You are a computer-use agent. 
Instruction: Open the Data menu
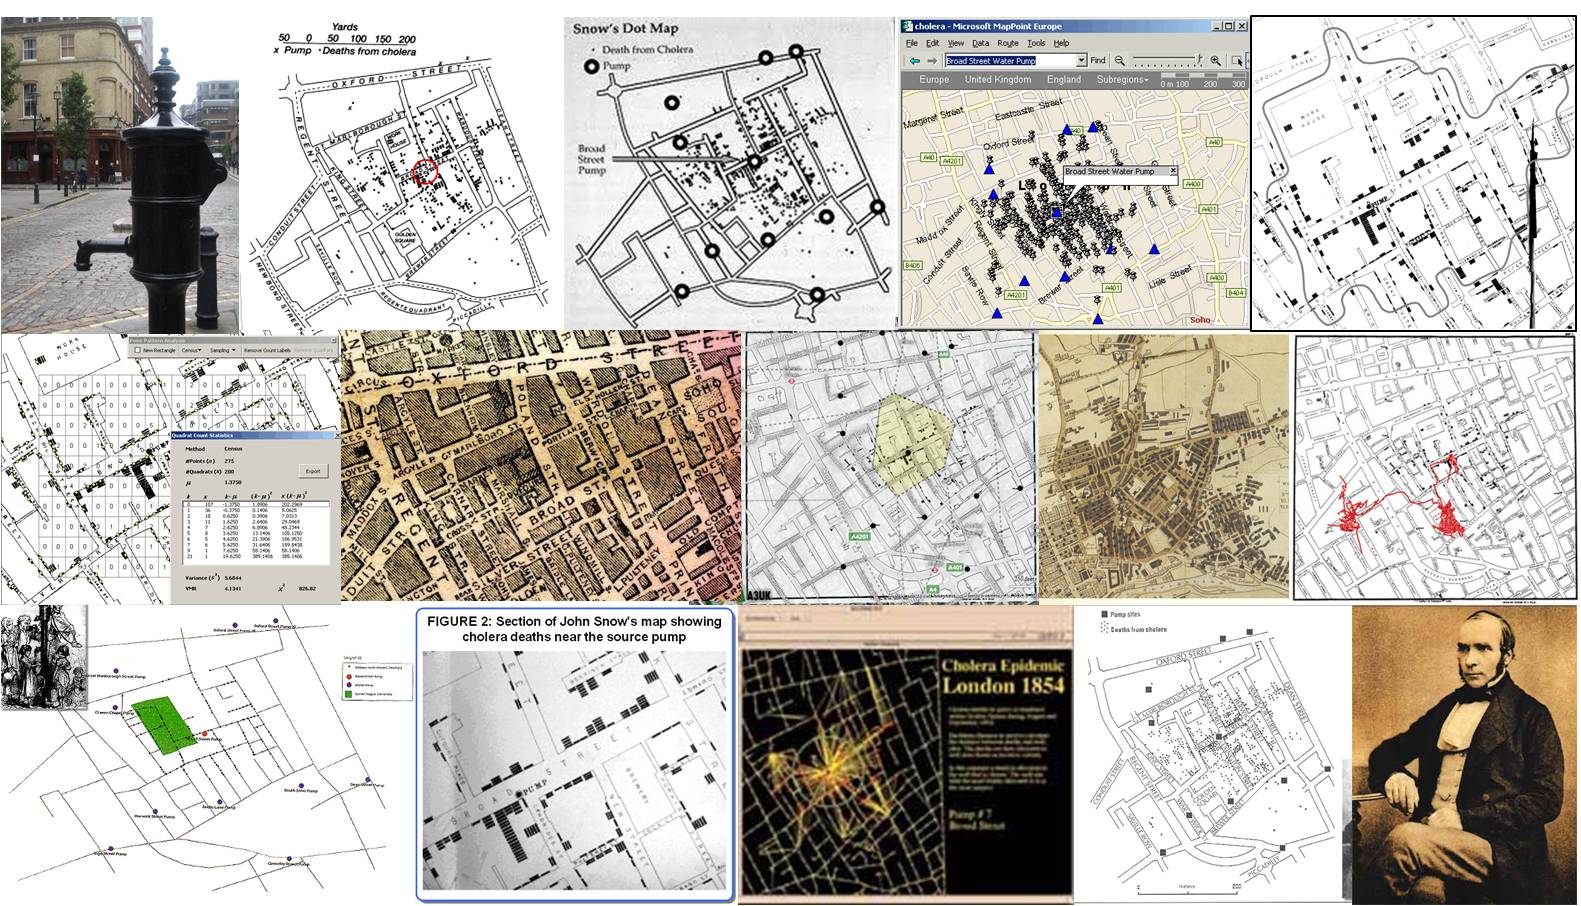pyautogui.click(x=981, y=43)
